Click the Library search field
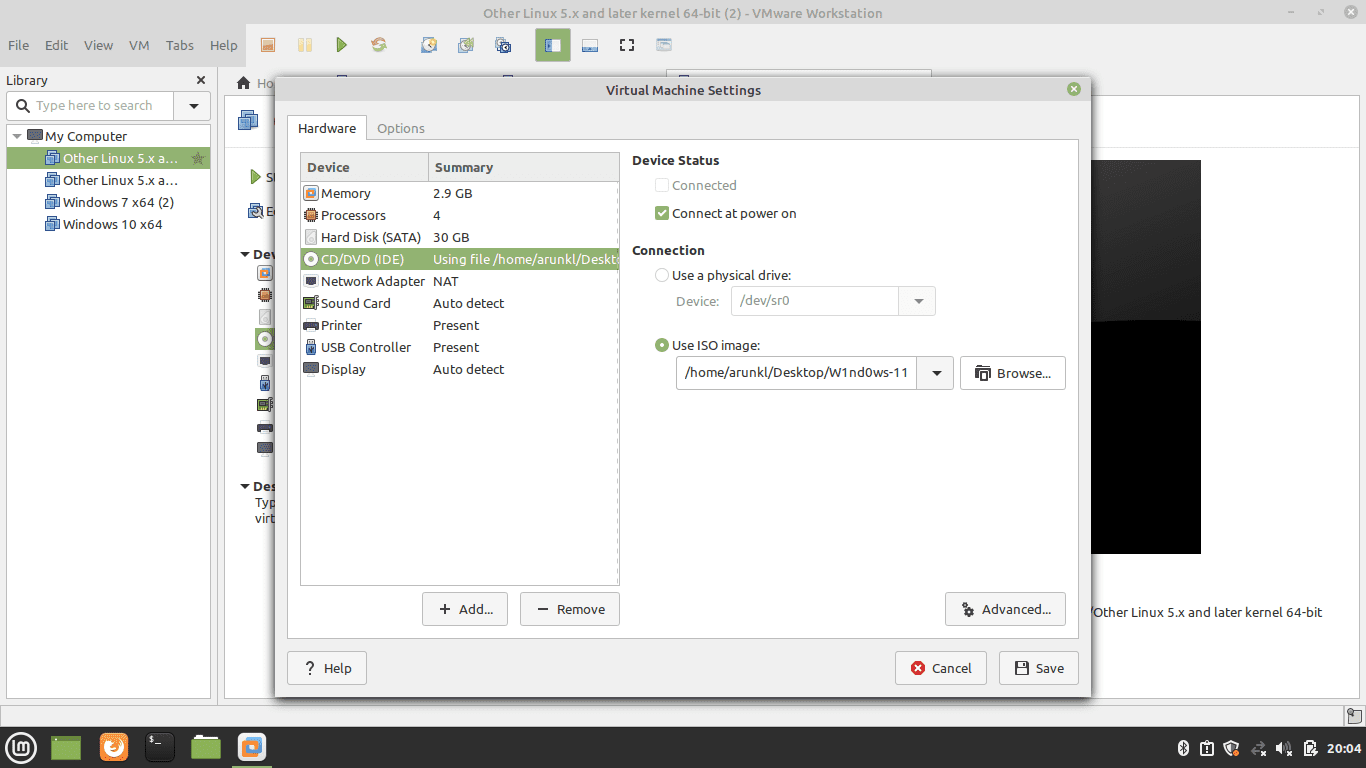 point(91,106)
